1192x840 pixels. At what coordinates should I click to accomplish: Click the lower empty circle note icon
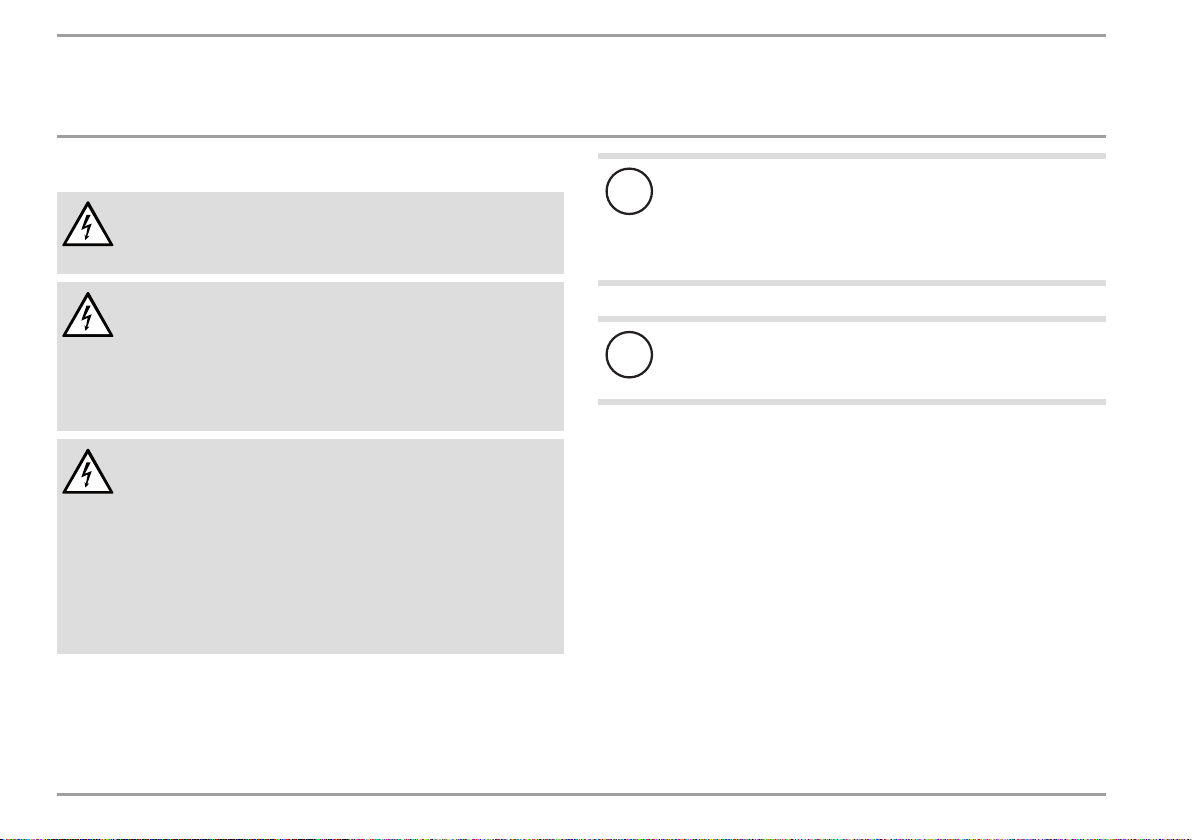pos(629,354)
